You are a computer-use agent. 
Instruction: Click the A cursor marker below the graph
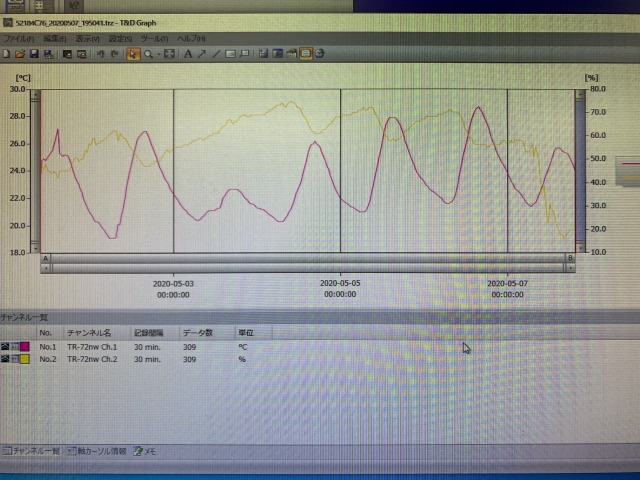click(46, 258)
